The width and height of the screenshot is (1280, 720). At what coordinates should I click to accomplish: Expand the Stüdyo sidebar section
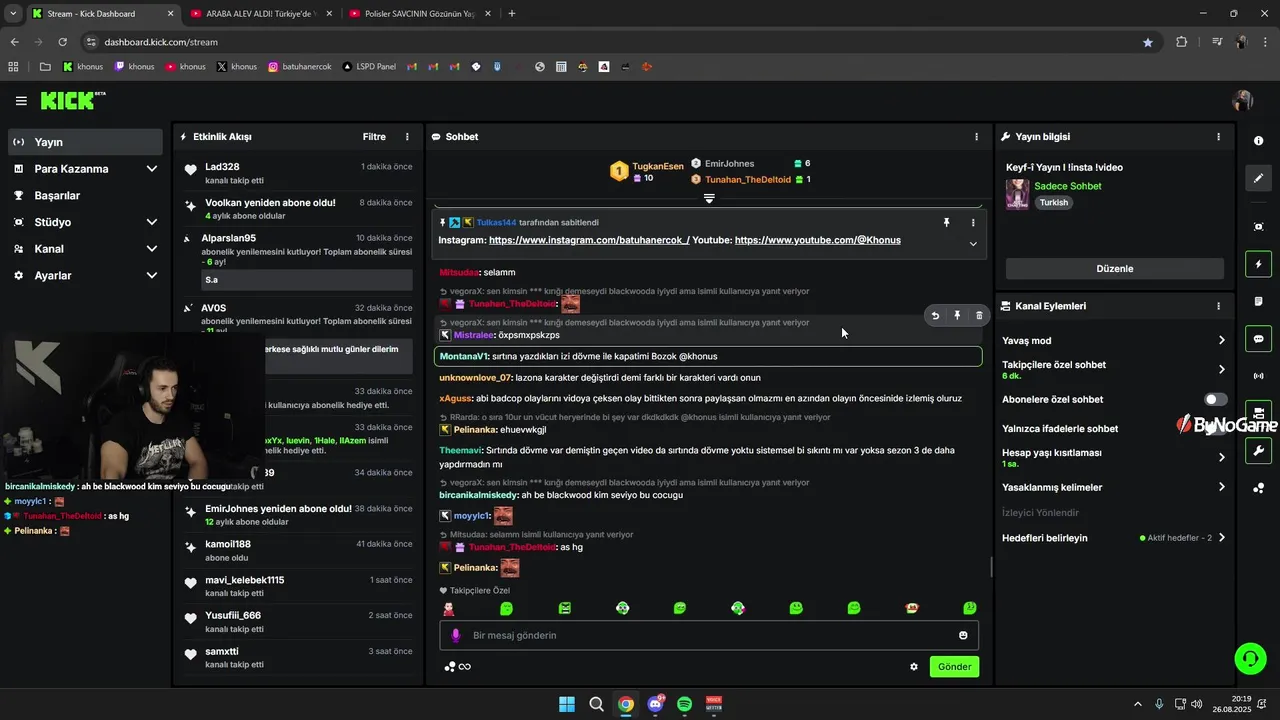85,222
